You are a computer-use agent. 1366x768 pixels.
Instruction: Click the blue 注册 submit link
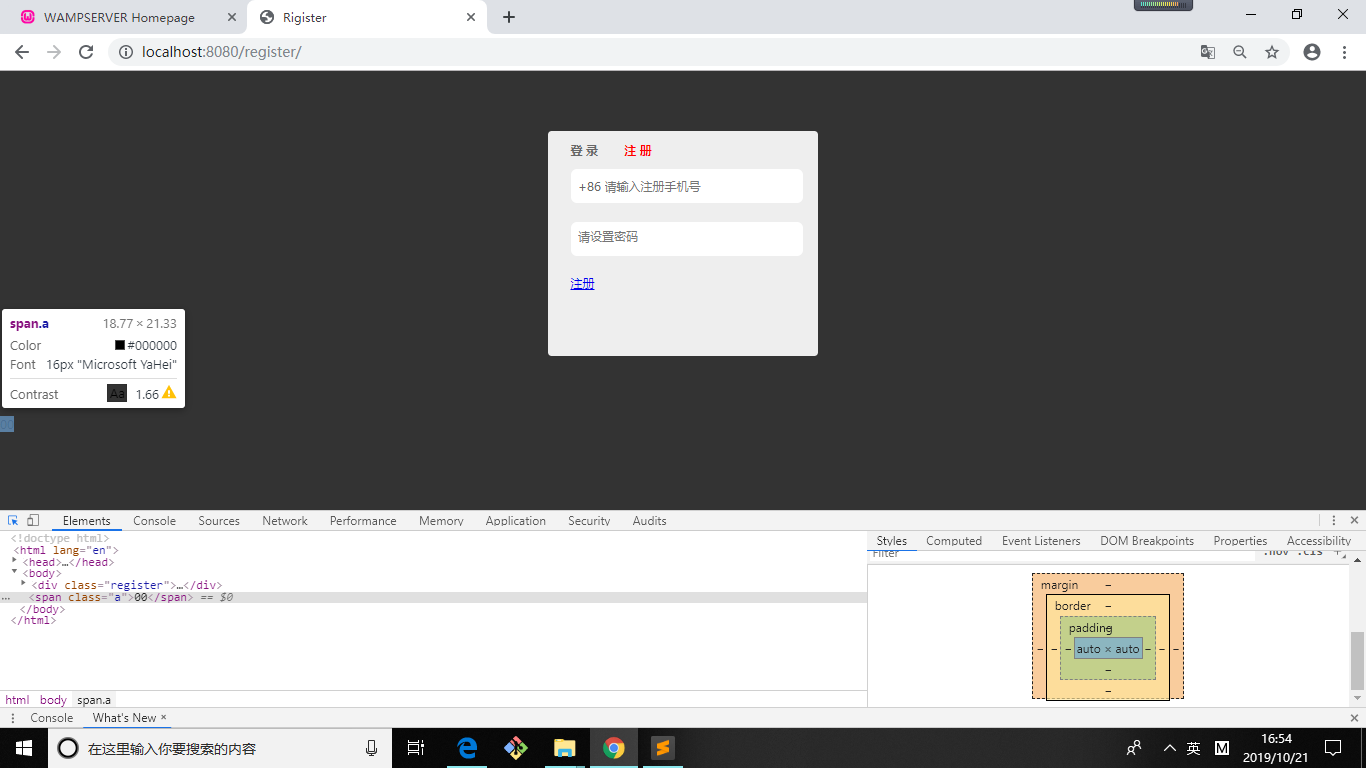tap(582, 284)
